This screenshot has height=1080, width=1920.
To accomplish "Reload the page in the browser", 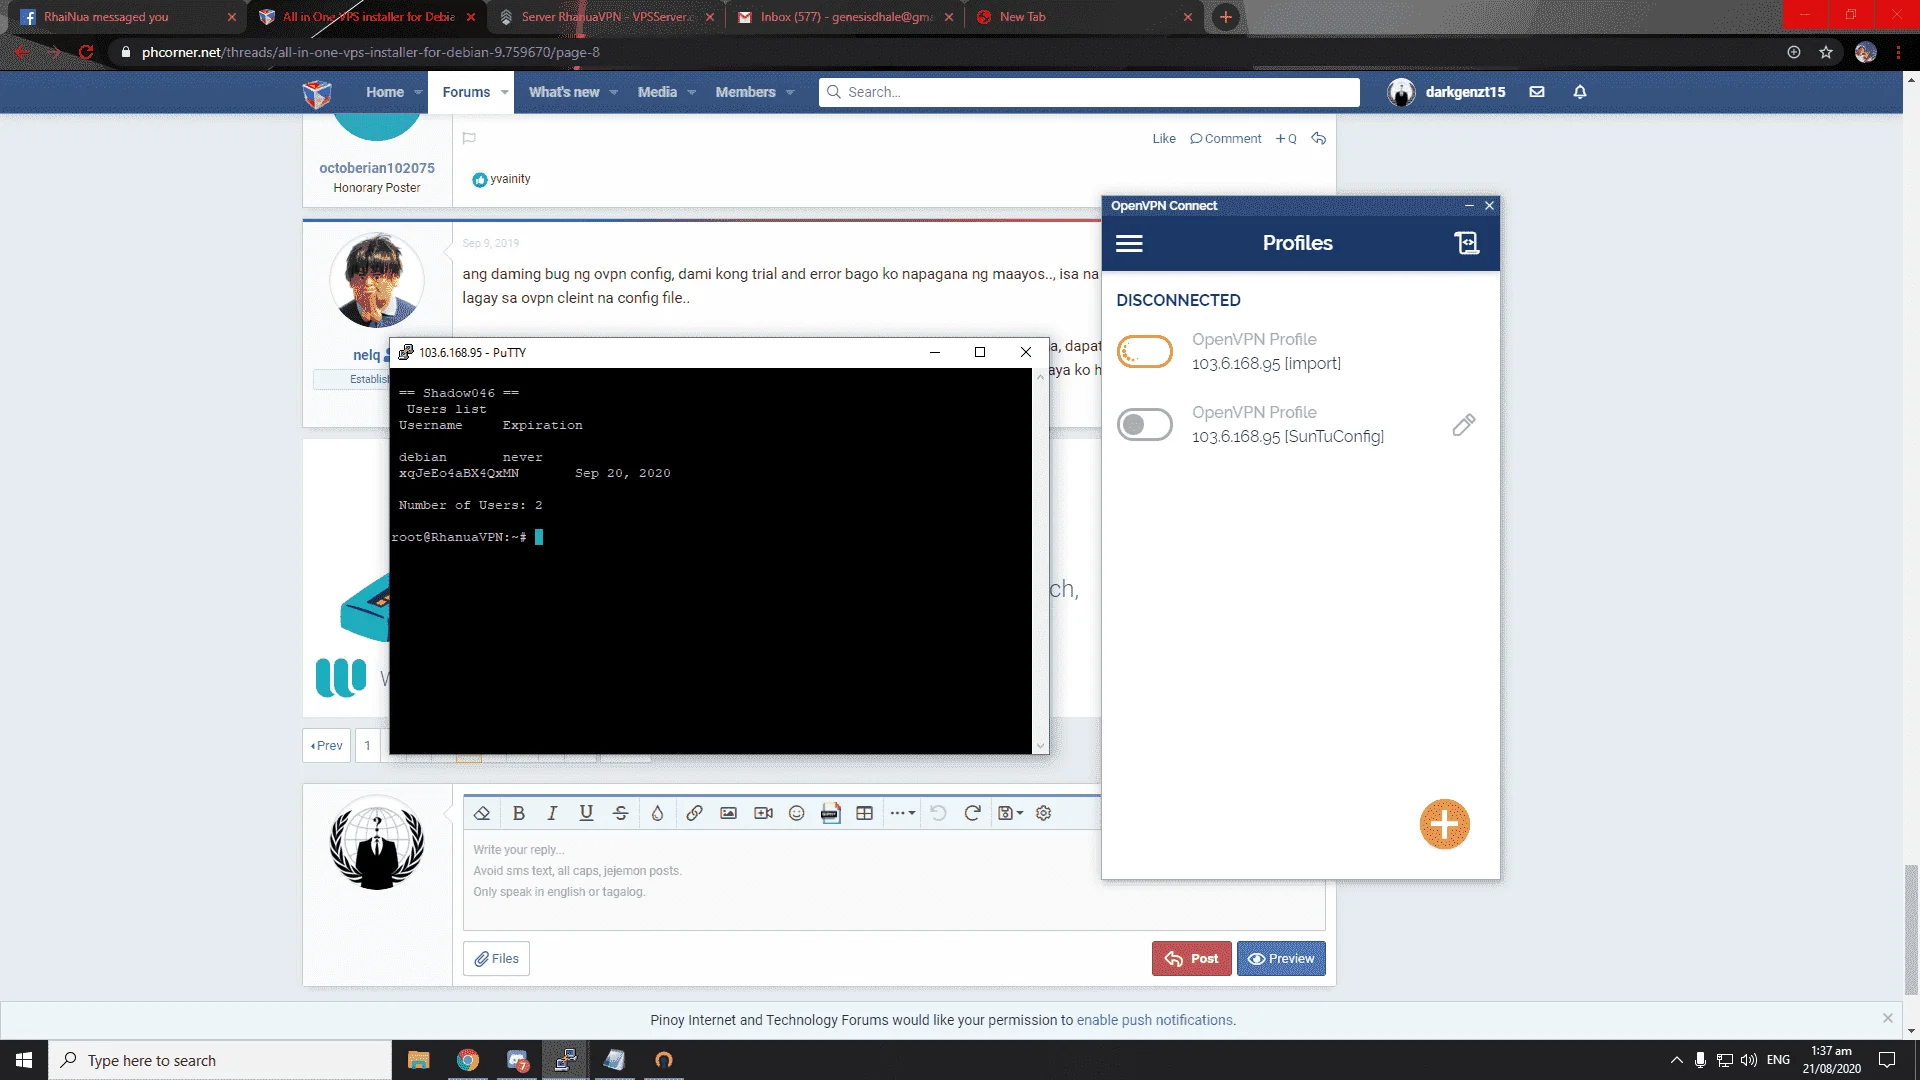I will pyautogui.click(x=86, y=52).
